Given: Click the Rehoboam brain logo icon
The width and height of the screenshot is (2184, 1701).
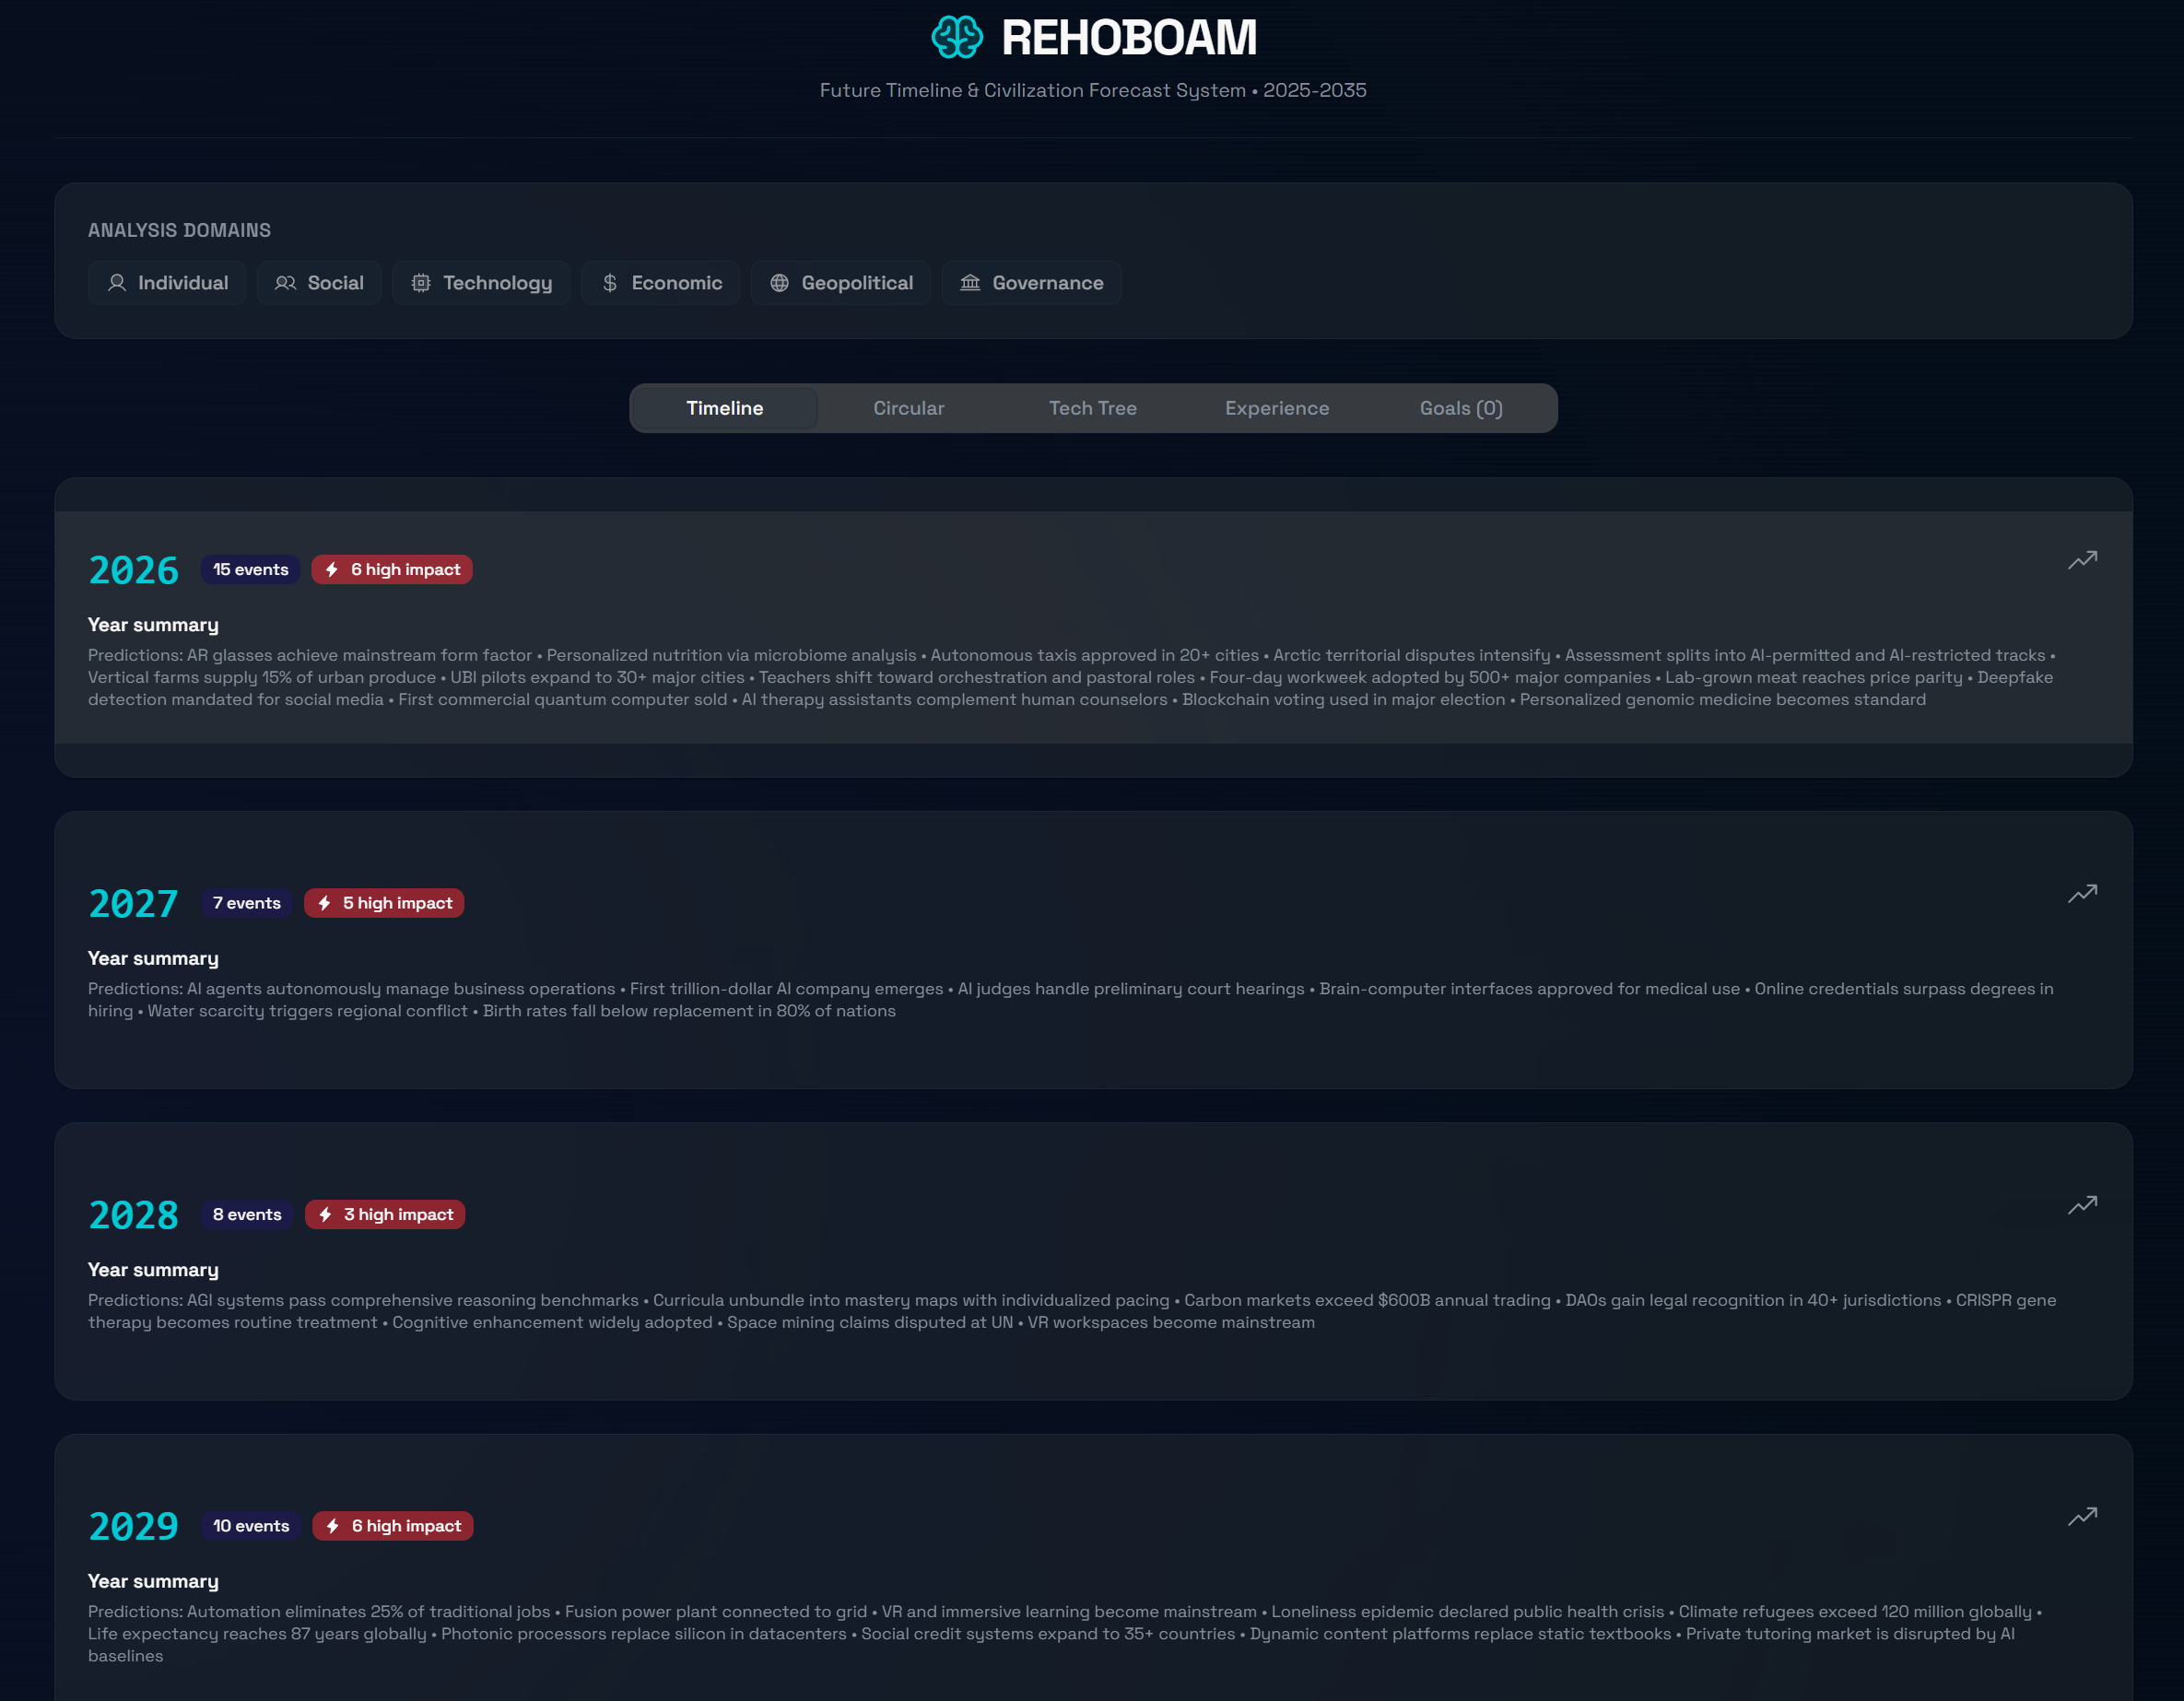Looking at the screenshot, I should point(957,38).
